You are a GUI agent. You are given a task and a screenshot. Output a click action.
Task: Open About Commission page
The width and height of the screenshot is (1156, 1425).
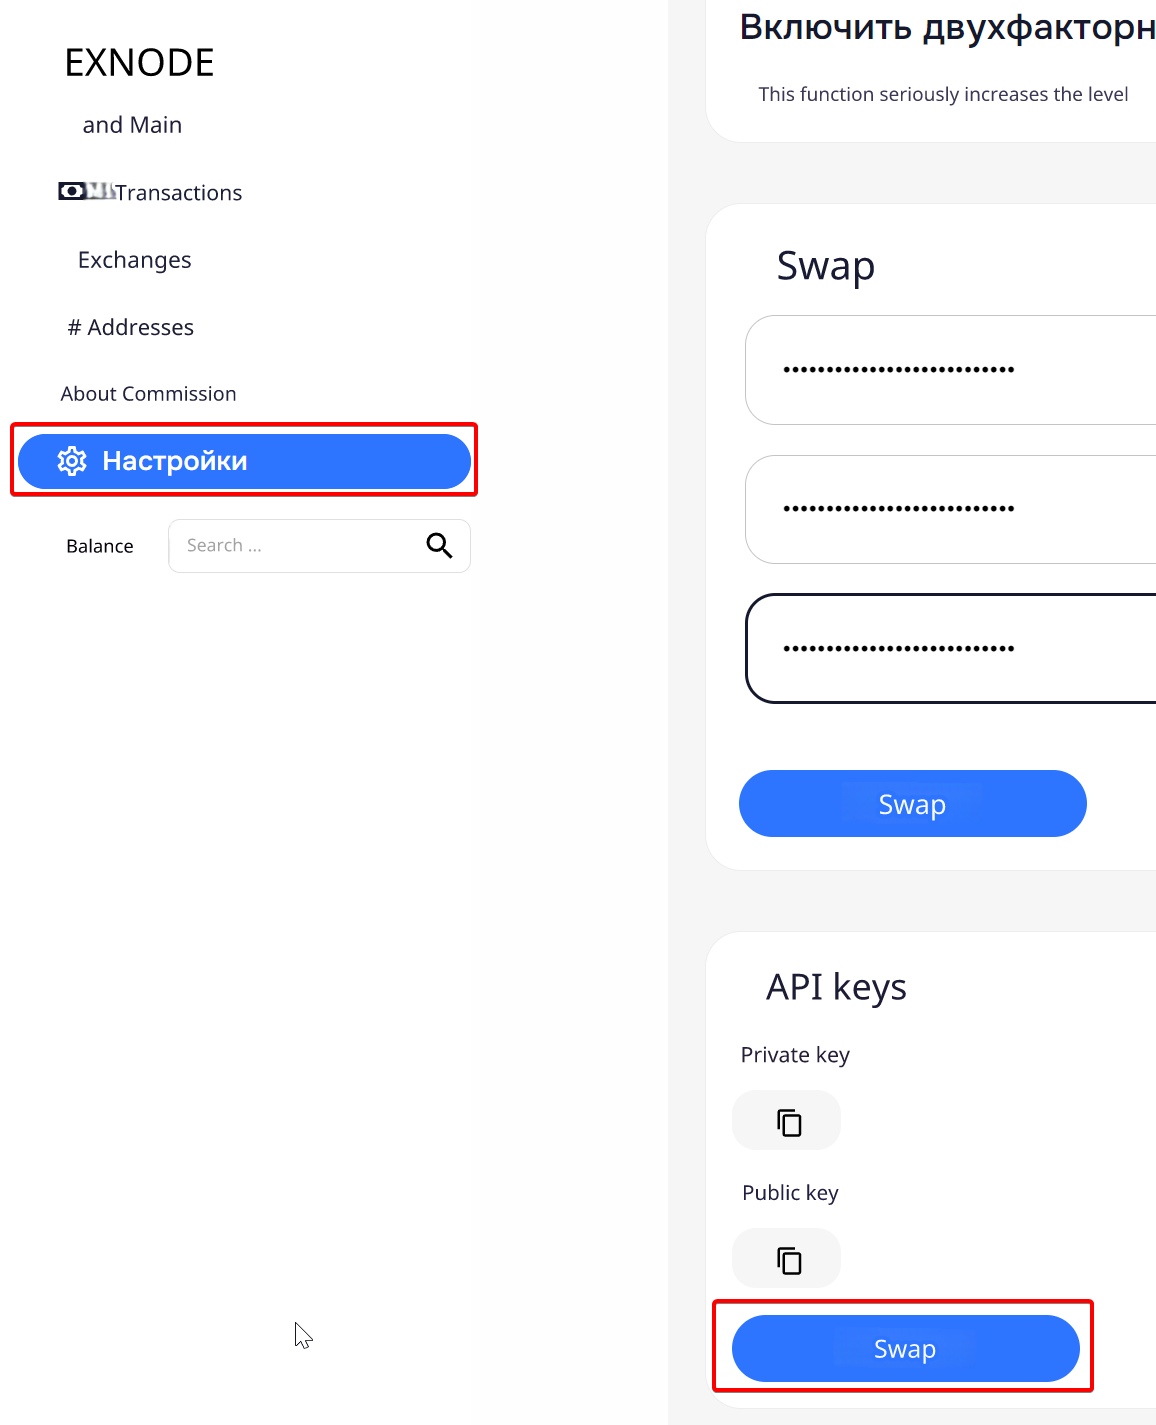[x=148, y=394]
